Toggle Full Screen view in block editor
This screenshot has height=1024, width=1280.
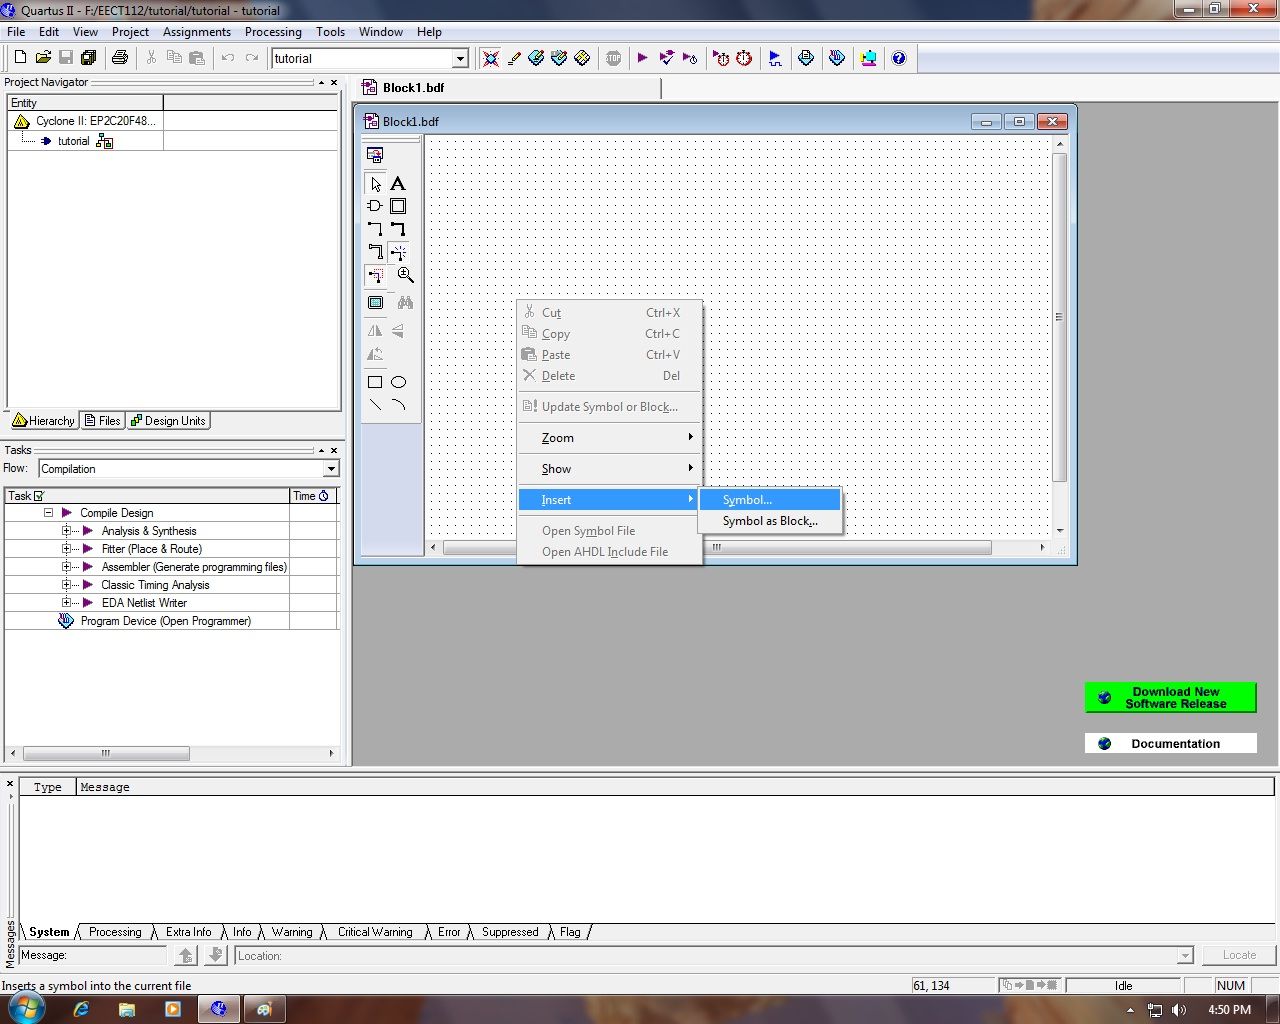point(375,301)
